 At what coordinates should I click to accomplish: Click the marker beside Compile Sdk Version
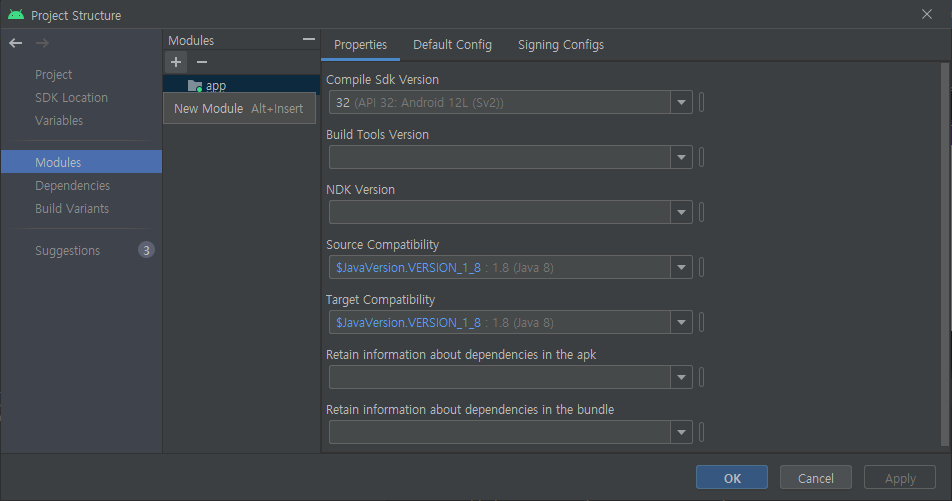701,103
